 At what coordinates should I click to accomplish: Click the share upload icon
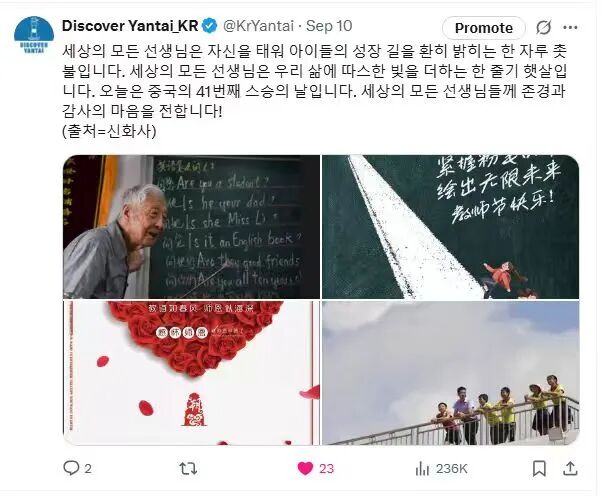(x=570, y=468)
